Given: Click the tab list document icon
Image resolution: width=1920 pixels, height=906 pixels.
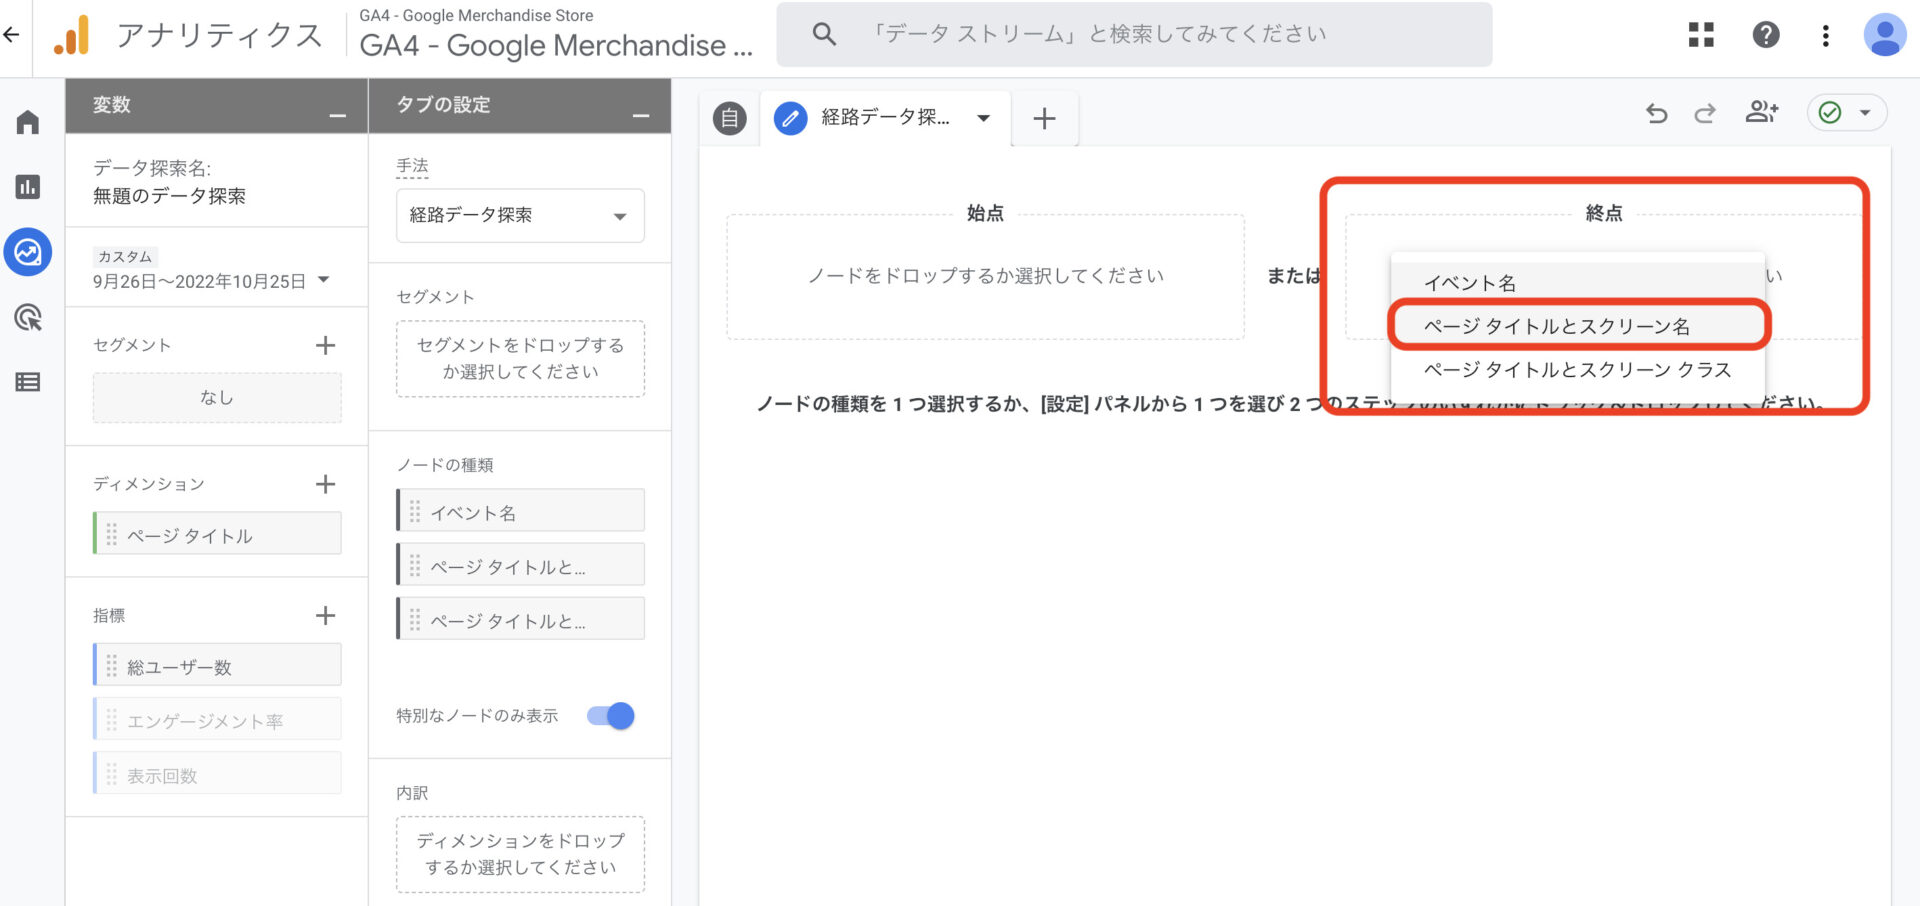Looking at the screenshot, I should point(730,118).
